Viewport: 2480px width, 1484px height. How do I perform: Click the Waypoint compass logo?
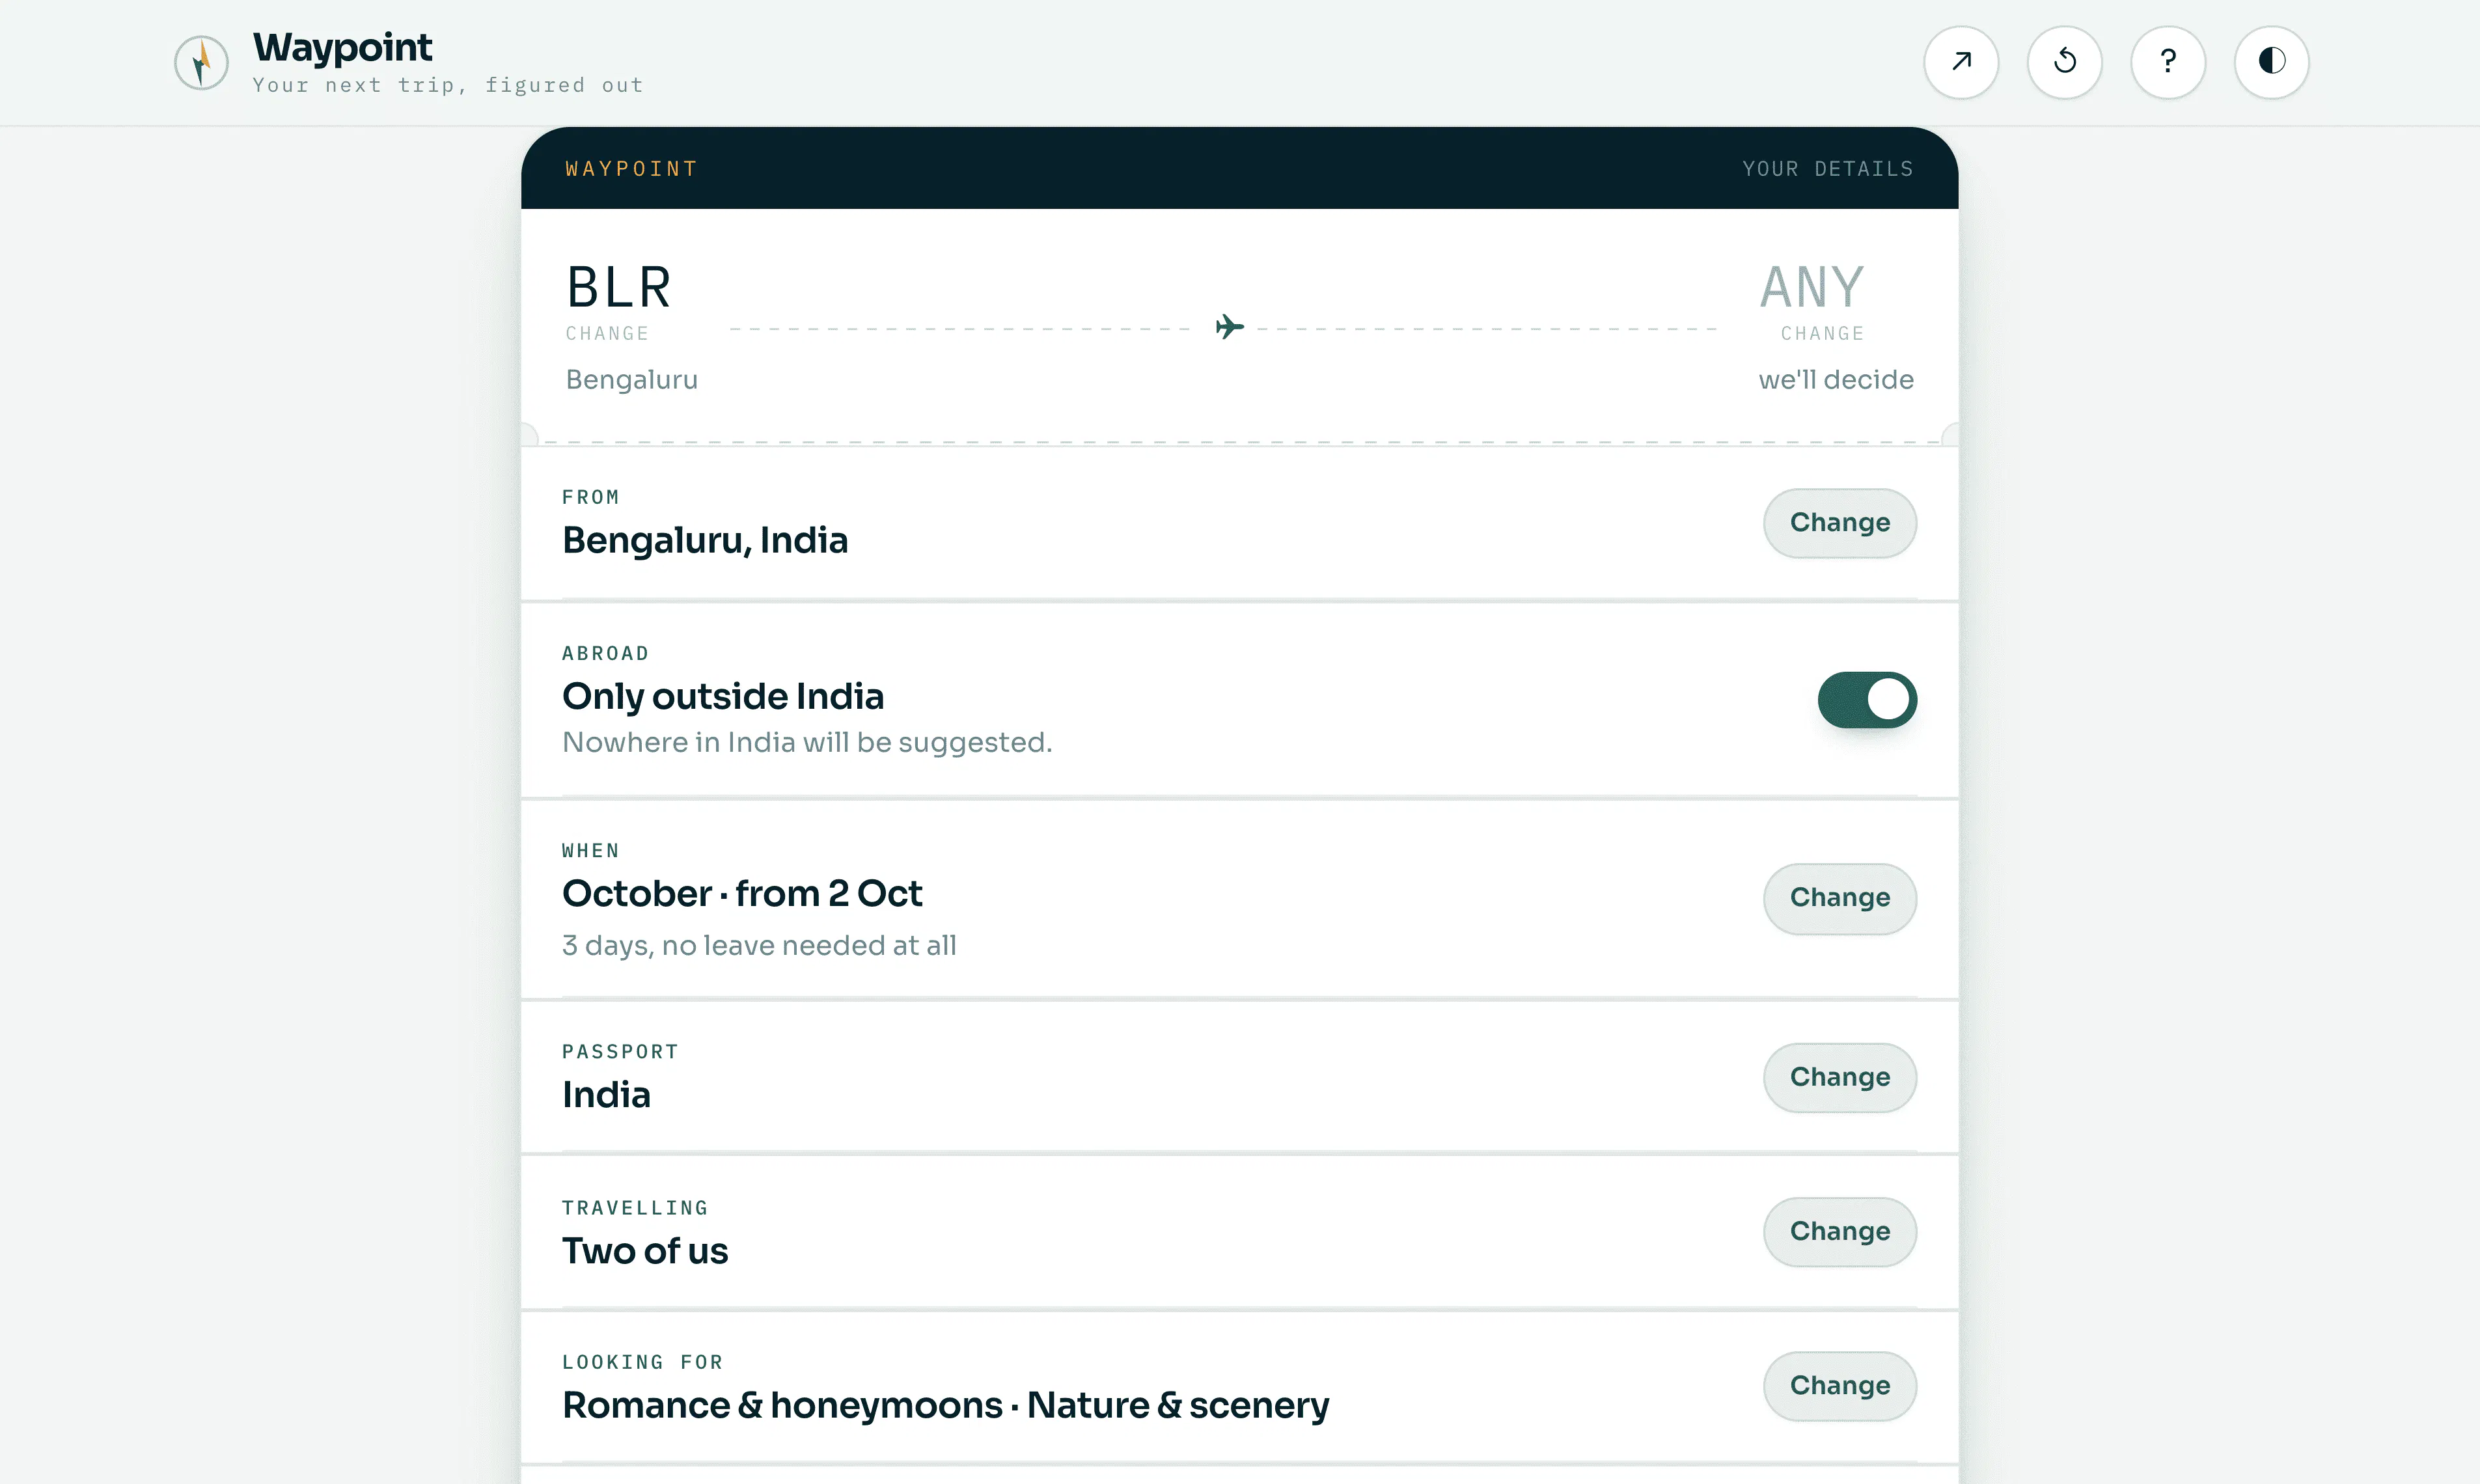pos(201,62)
